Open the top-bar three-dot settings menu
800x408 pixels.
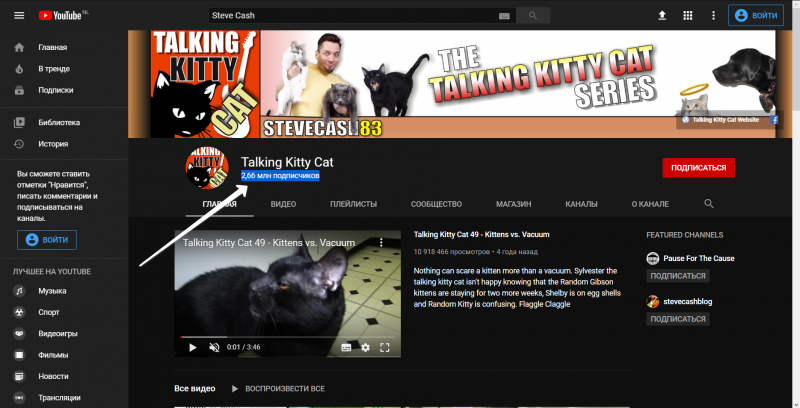point(713,15)
